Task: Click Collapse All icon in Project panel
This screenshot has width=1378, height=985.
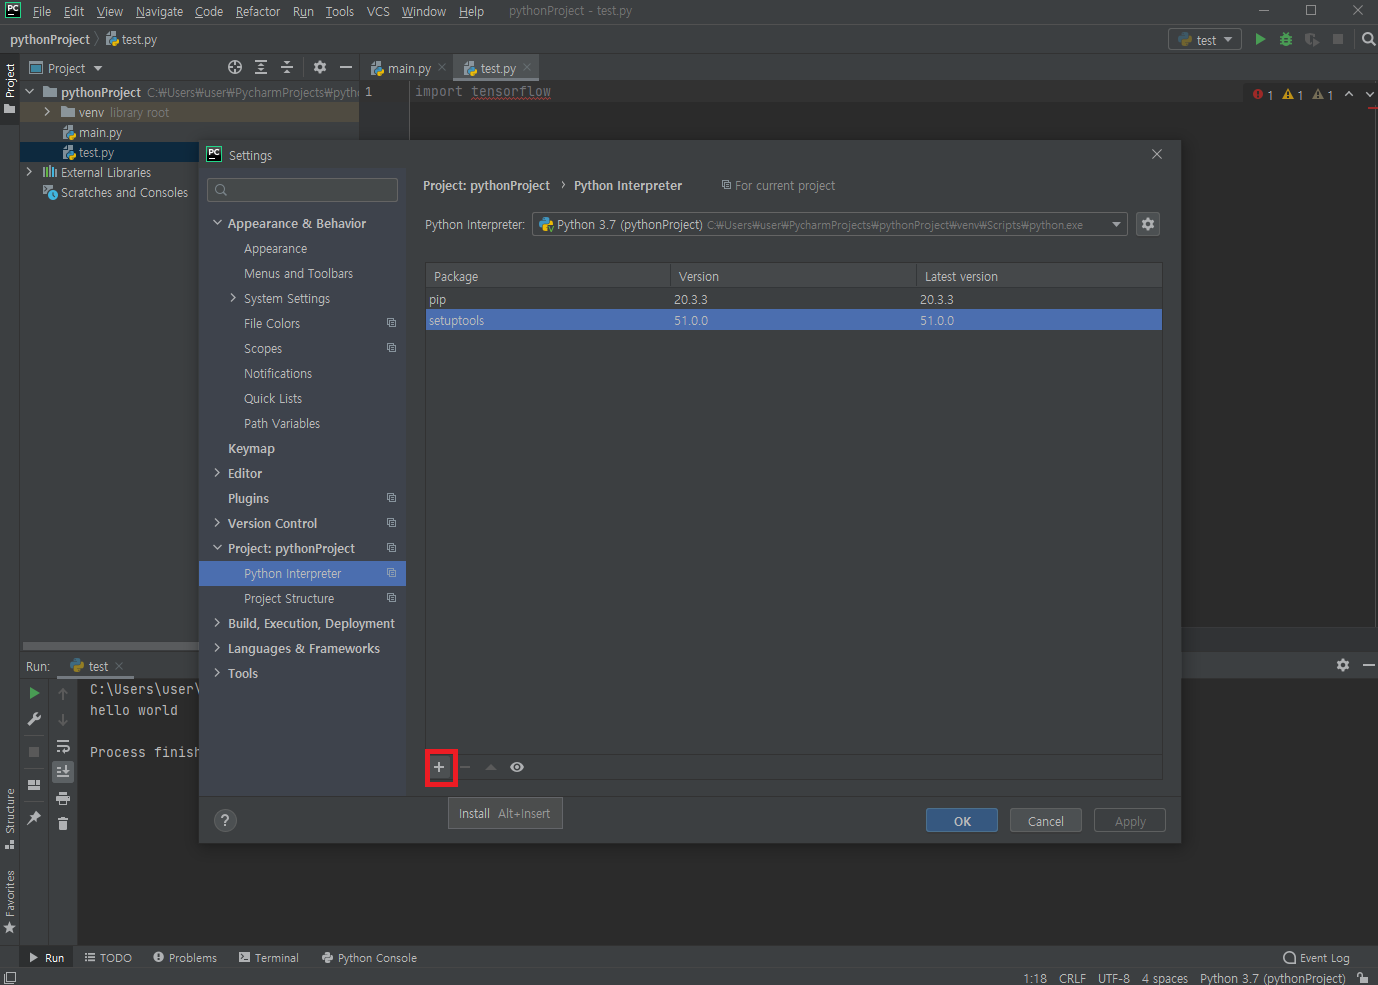Action: pyautogui.click(x=287, y=67)
